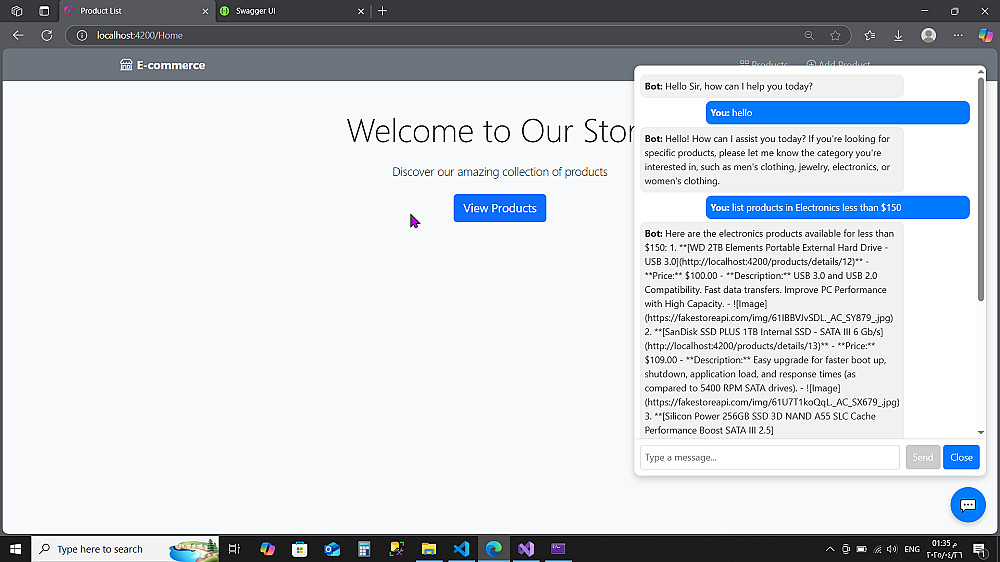Open Outlook from the taskbar
Viewport: 1000px width, 562px height.
tap(332, 549)
